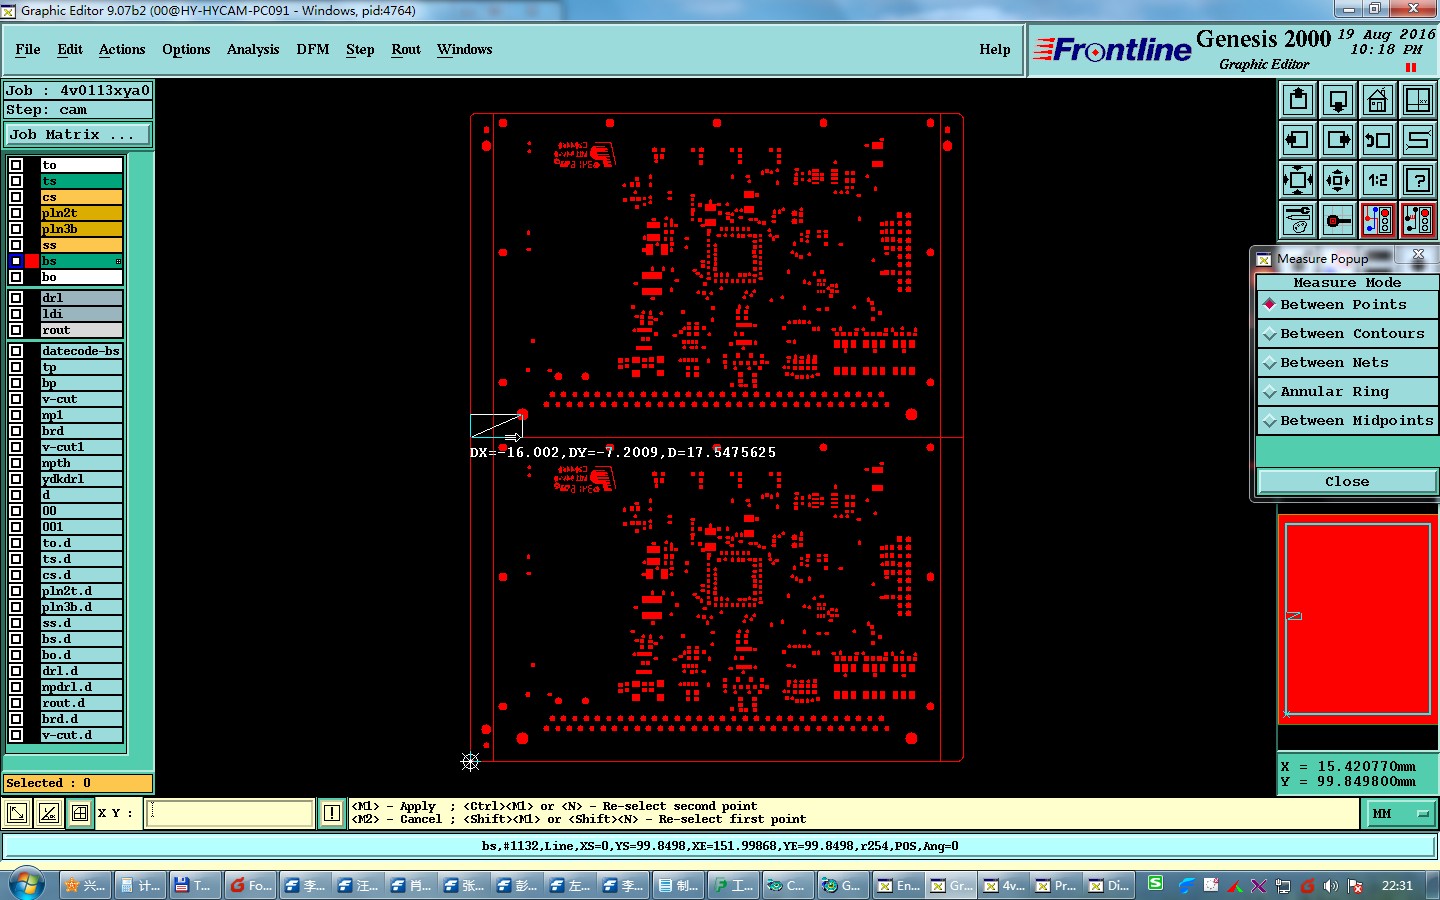Image resolution: width=1440 pixels, height=900 pixels.
Task: Open the wrench and pen tools icon
Action: pos(1298,220)
